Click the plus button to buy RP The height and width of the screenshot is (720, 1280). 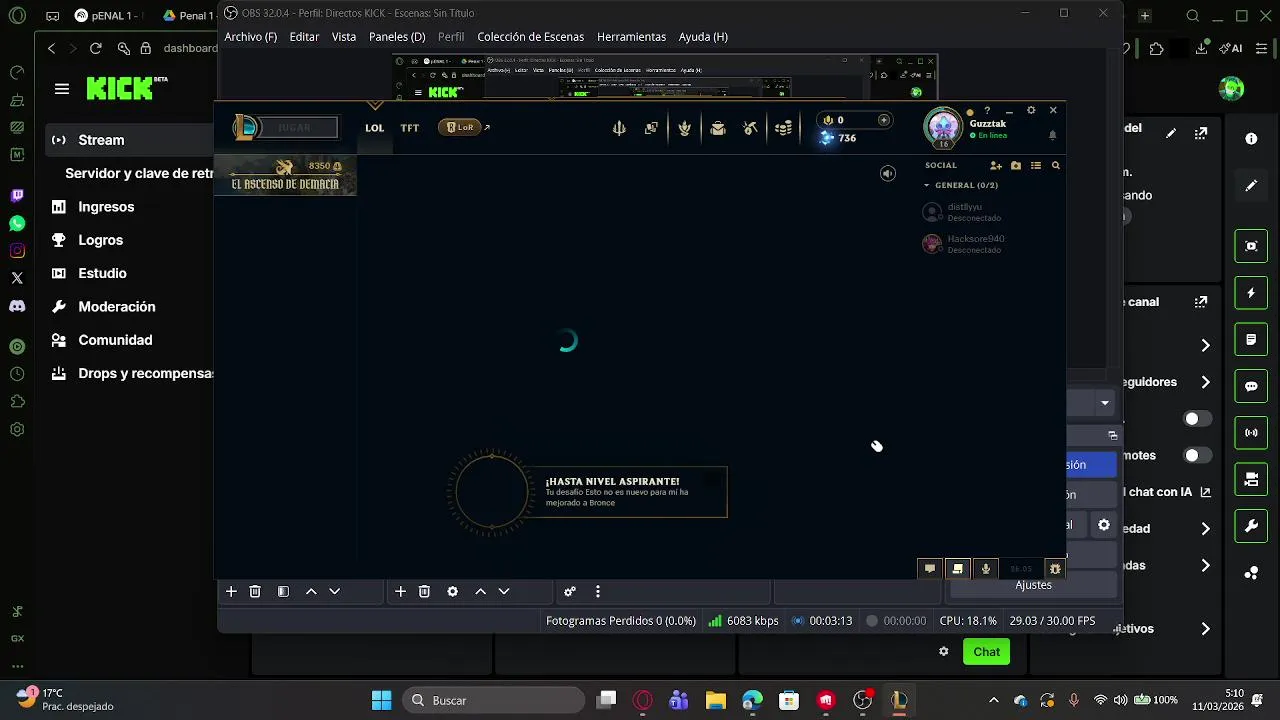click(883, 120)
